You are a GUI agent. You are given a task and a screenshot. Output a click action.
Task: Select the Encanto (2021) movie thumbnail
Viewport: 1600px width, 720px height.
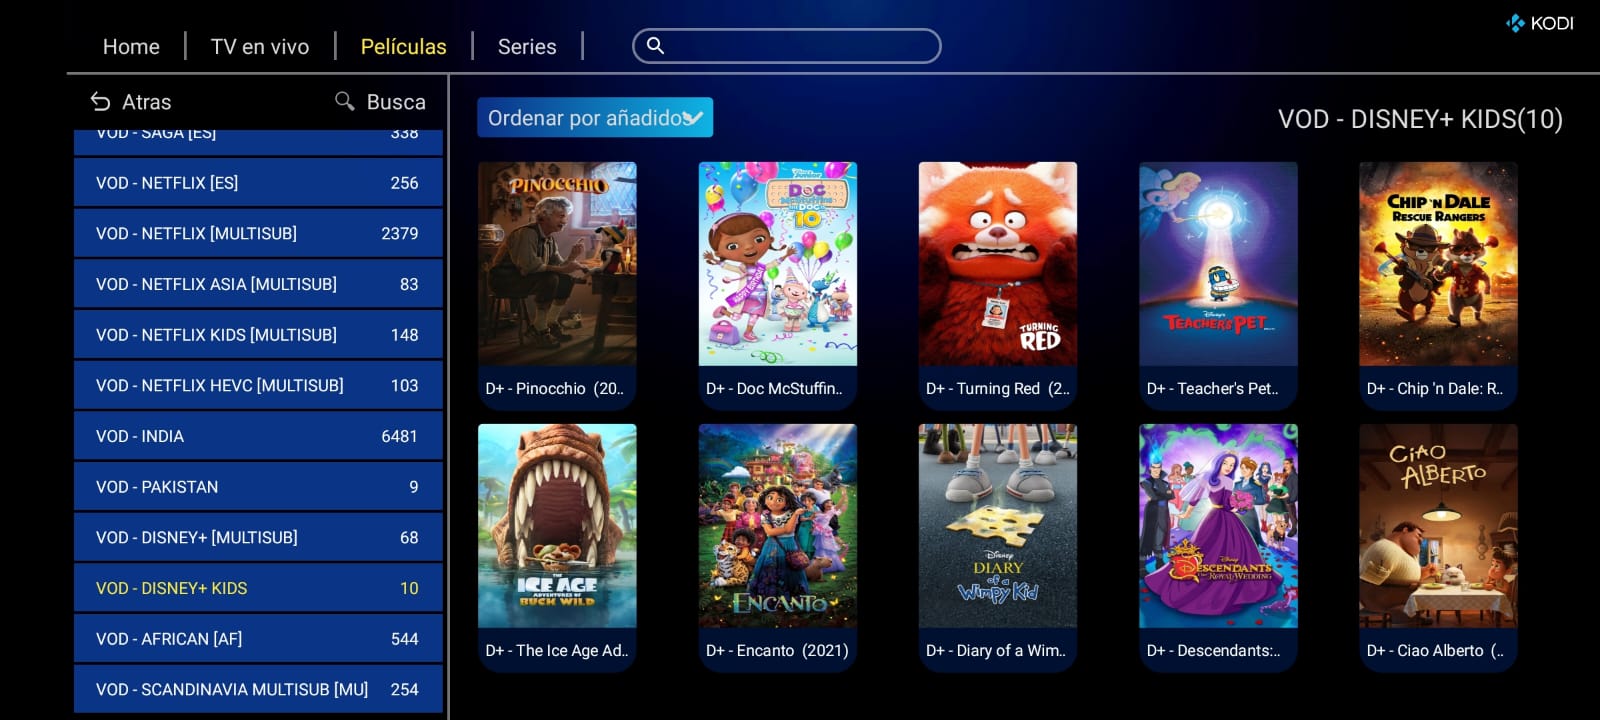point(778,526)
